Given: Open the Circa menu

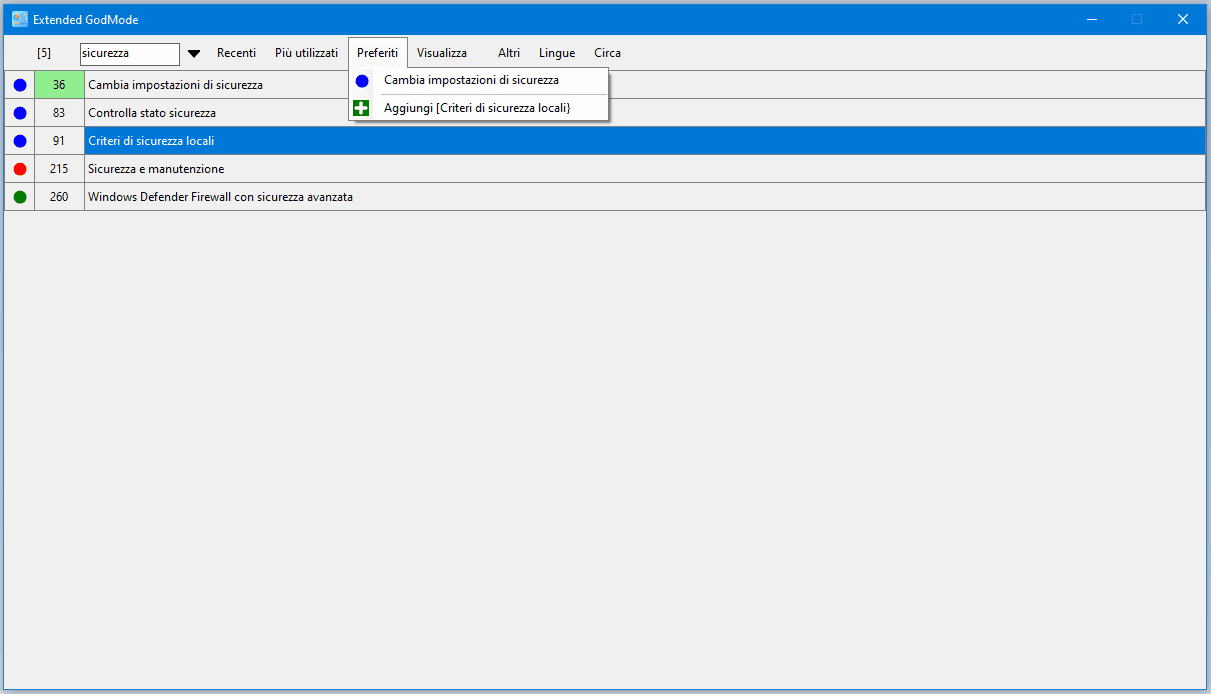Looking at the screenshot, I should [607, 53].
